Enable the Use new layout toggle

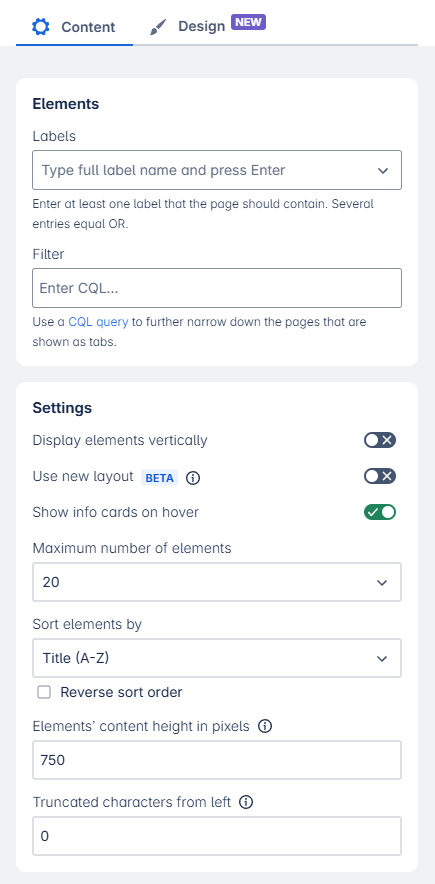click(x=380, y=476)
